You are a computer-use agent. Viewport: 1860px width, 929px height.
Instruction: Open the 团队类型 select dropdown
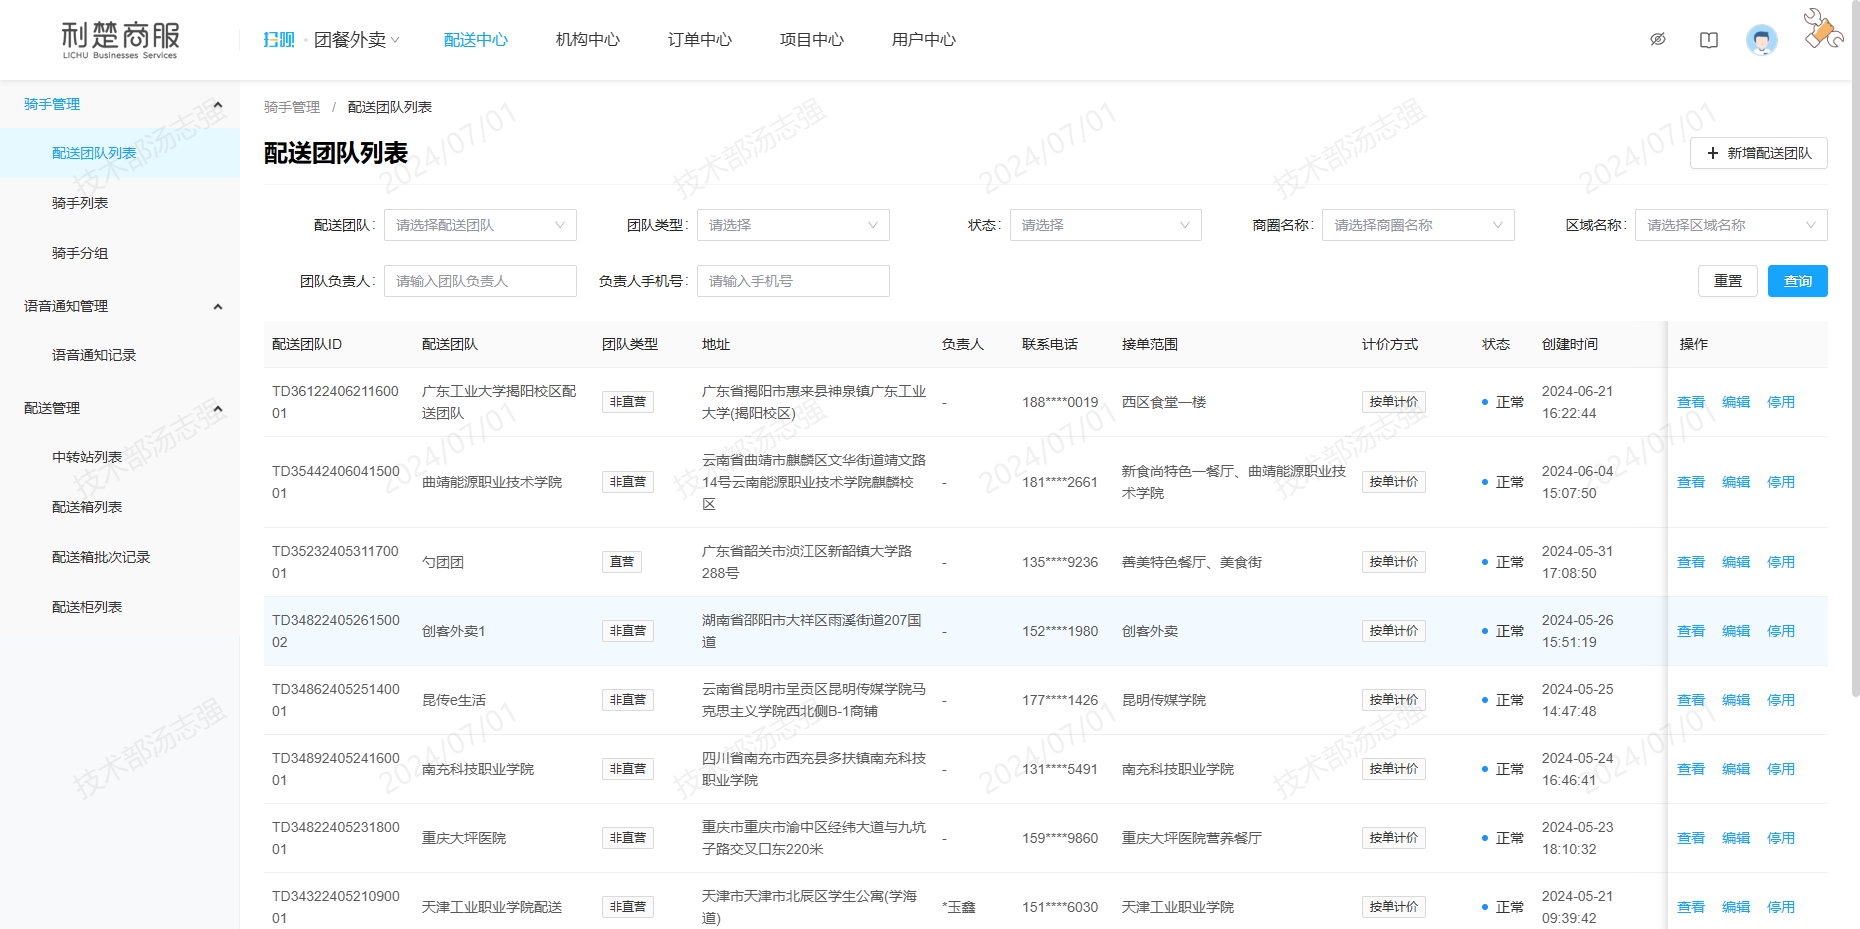(x=793, y=225)
